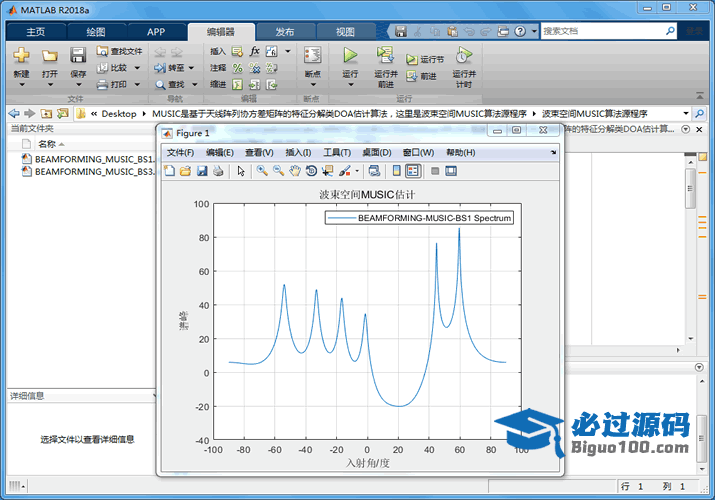This screenshot has width=715, height=500.
Task: Switch to the 绘图 ribbon tab
Action: coord(96,31)
